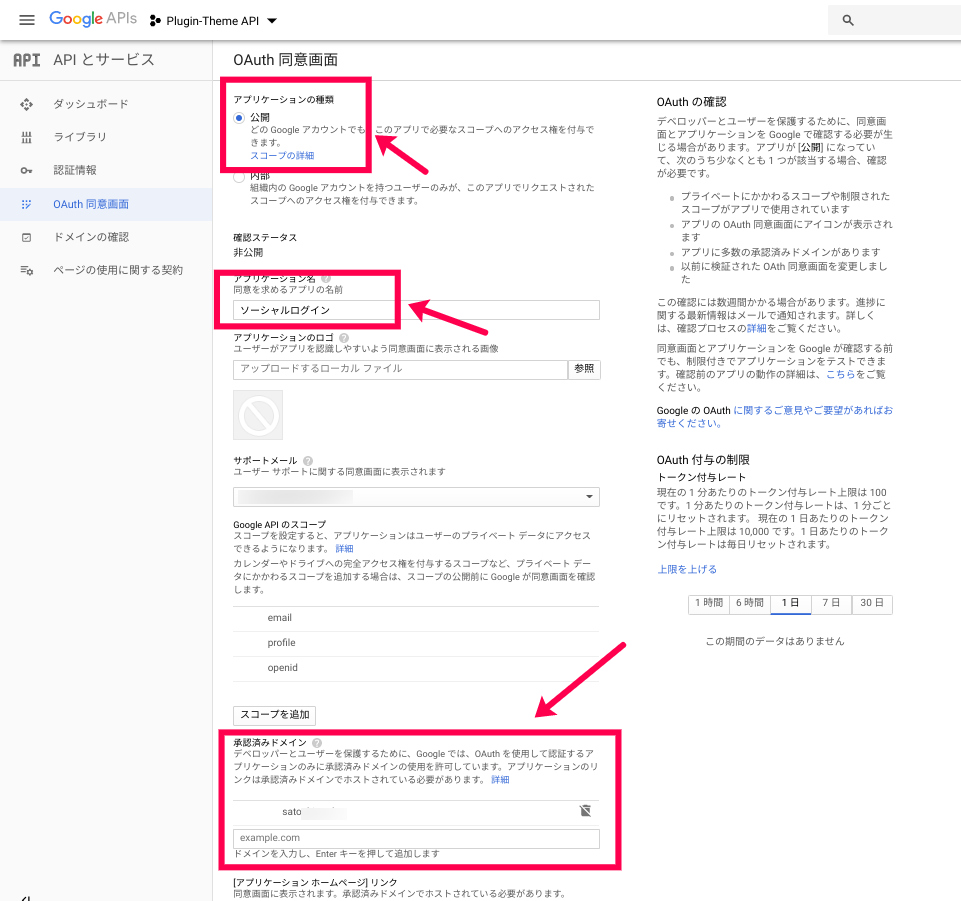This screenshot has width=961, height=901.
Task: Open the こちら link about unverified apps
Action: (x=840, y=374)
